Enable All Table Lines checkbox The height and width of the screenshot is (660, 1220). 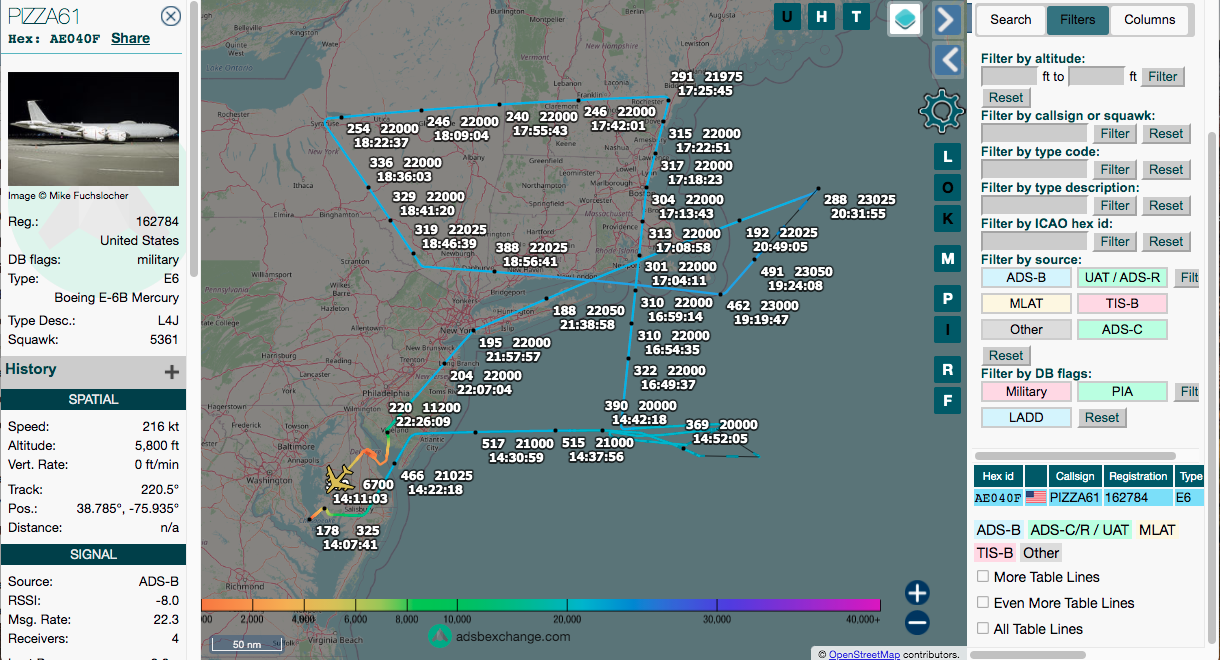[x=983, y=628]
